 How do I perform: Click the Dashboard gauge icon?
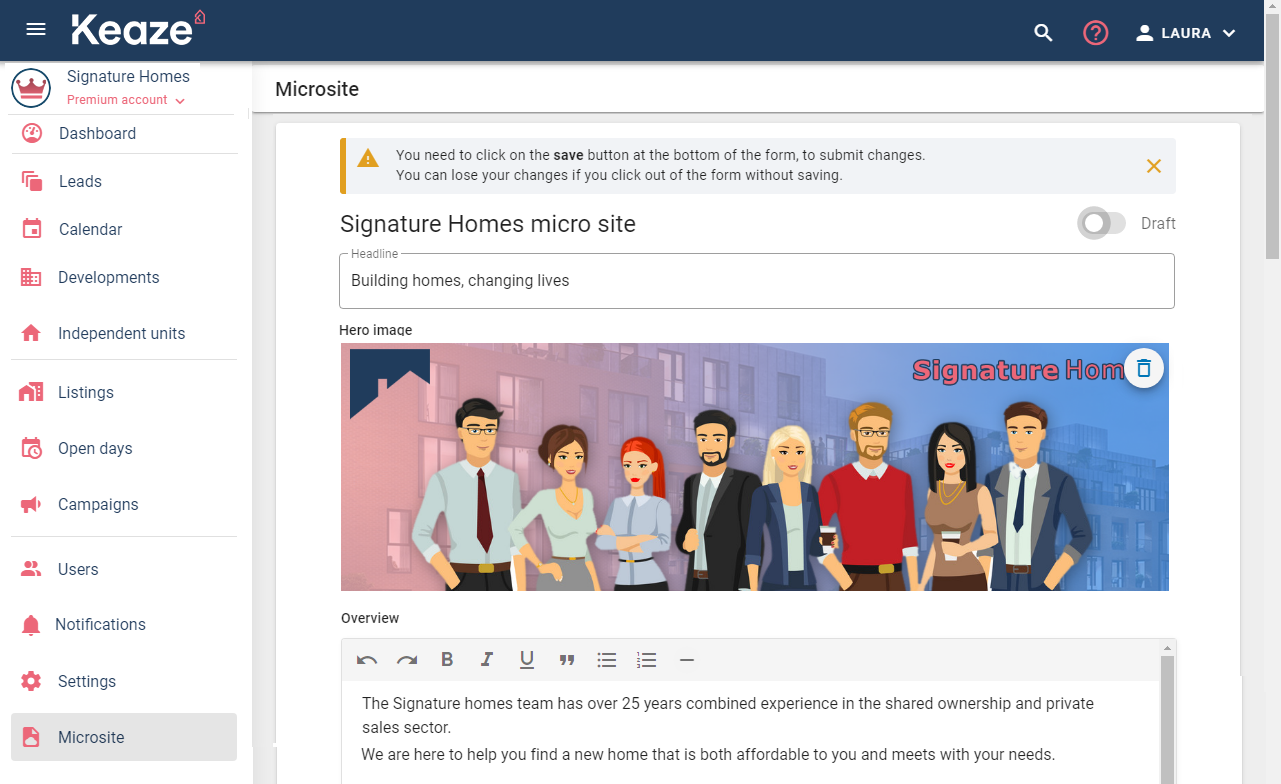31,133
